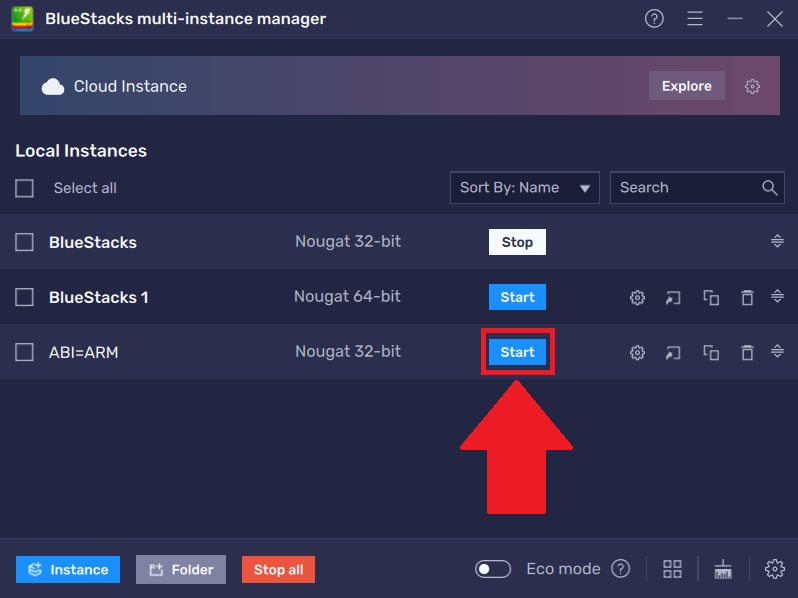Click the BlueStacks logo in title bar
798x598 pixels.
[x=22, y=19]
